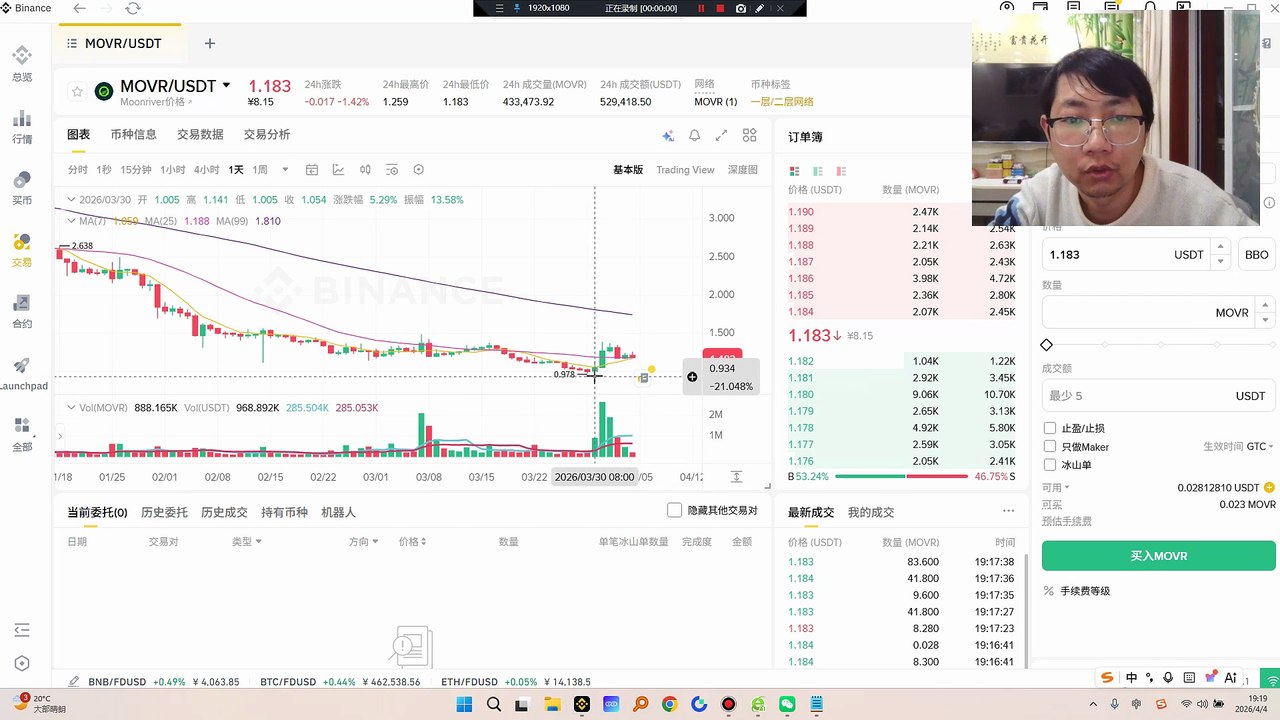Open the AI sparkle analysis icon
This screenshot has height=720, width=1280.
tap(668, 136)
